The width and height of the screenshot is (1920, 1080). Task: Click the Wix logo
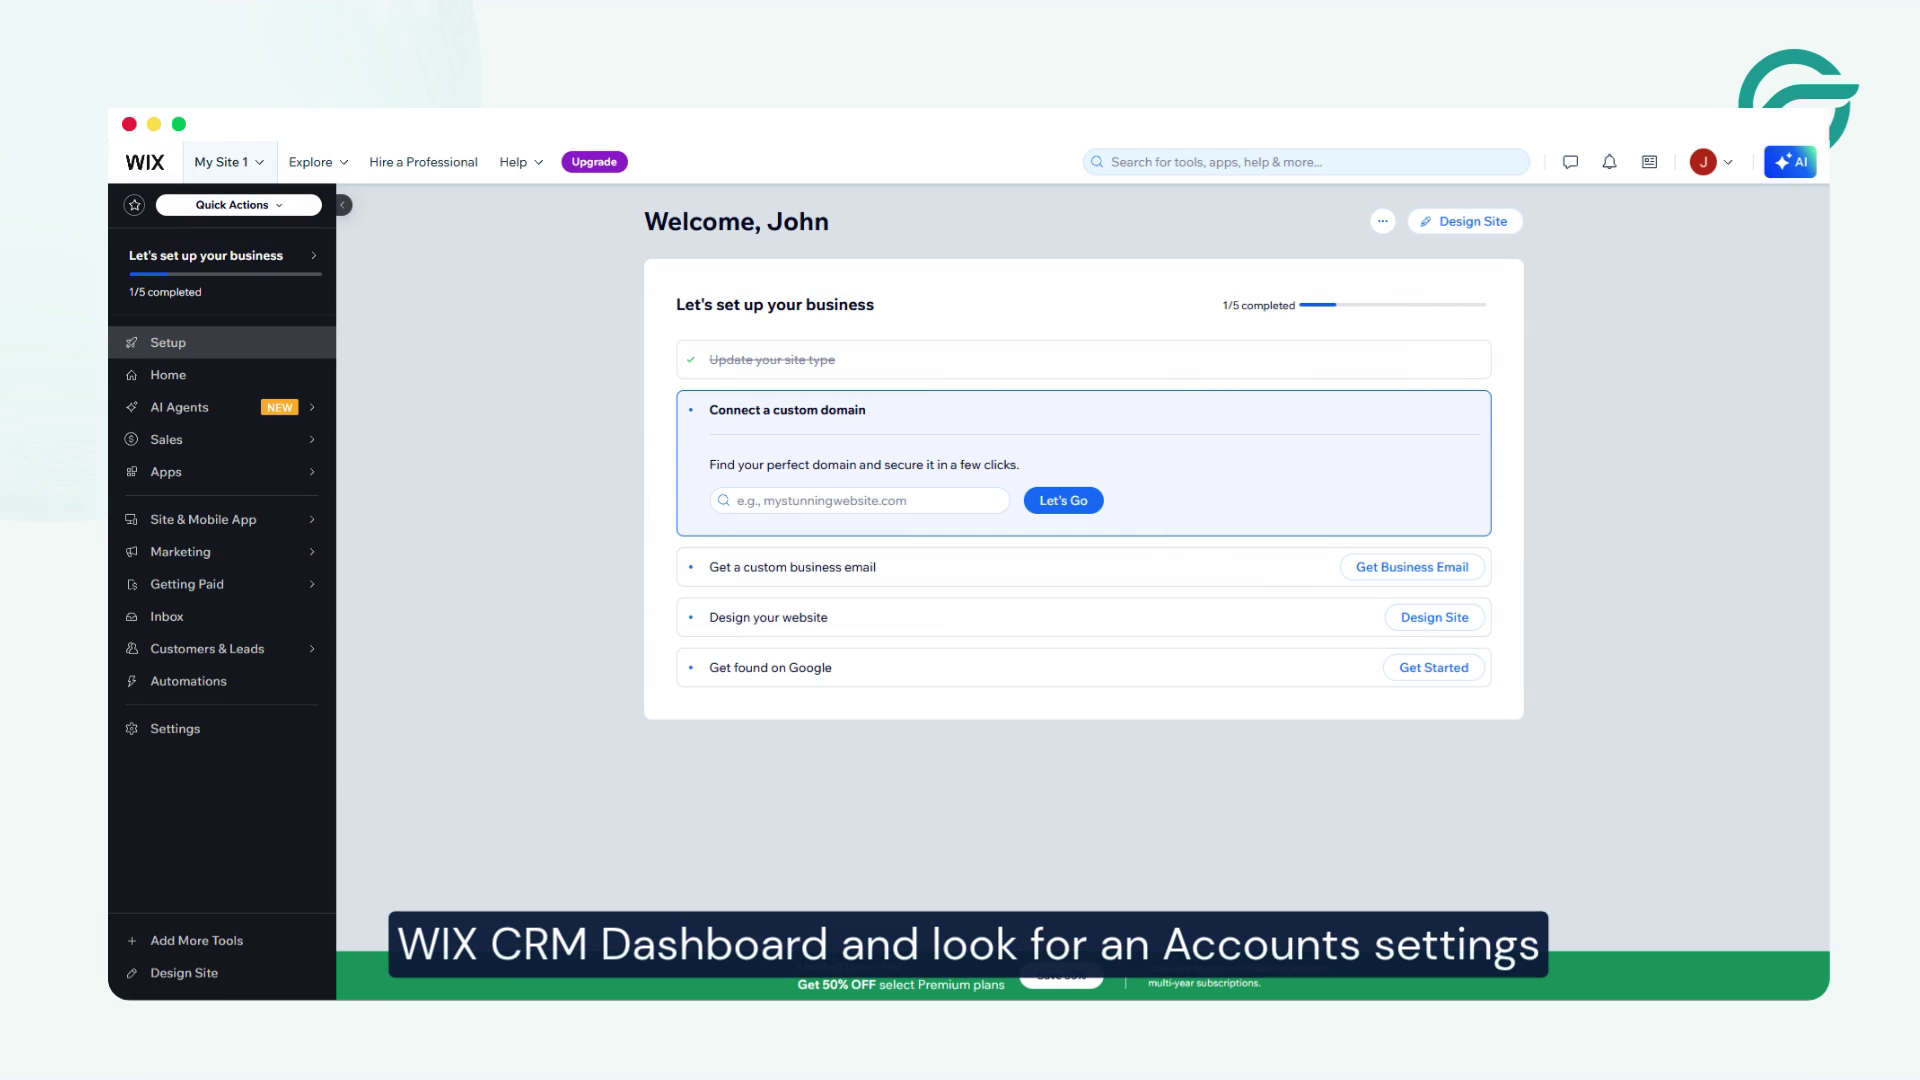145,162
